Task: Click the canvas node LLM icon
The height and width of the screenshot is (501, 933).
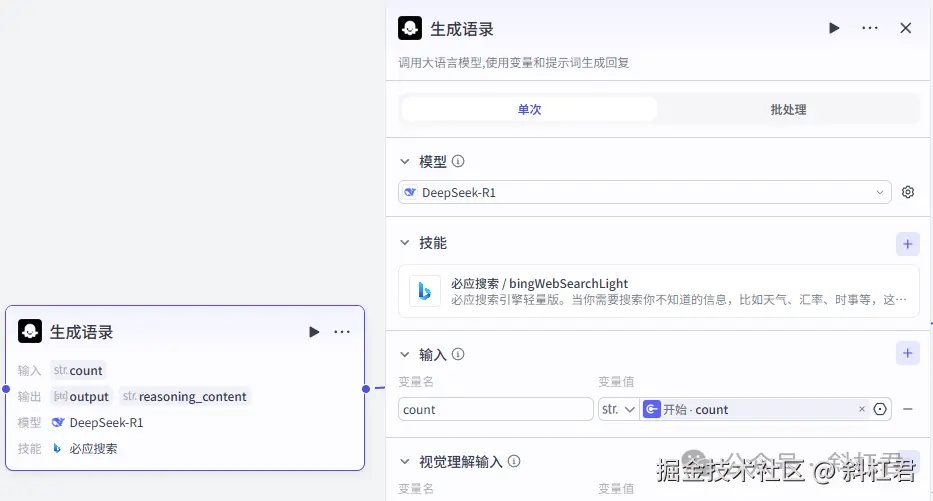Action: click(x=30, y=331)
